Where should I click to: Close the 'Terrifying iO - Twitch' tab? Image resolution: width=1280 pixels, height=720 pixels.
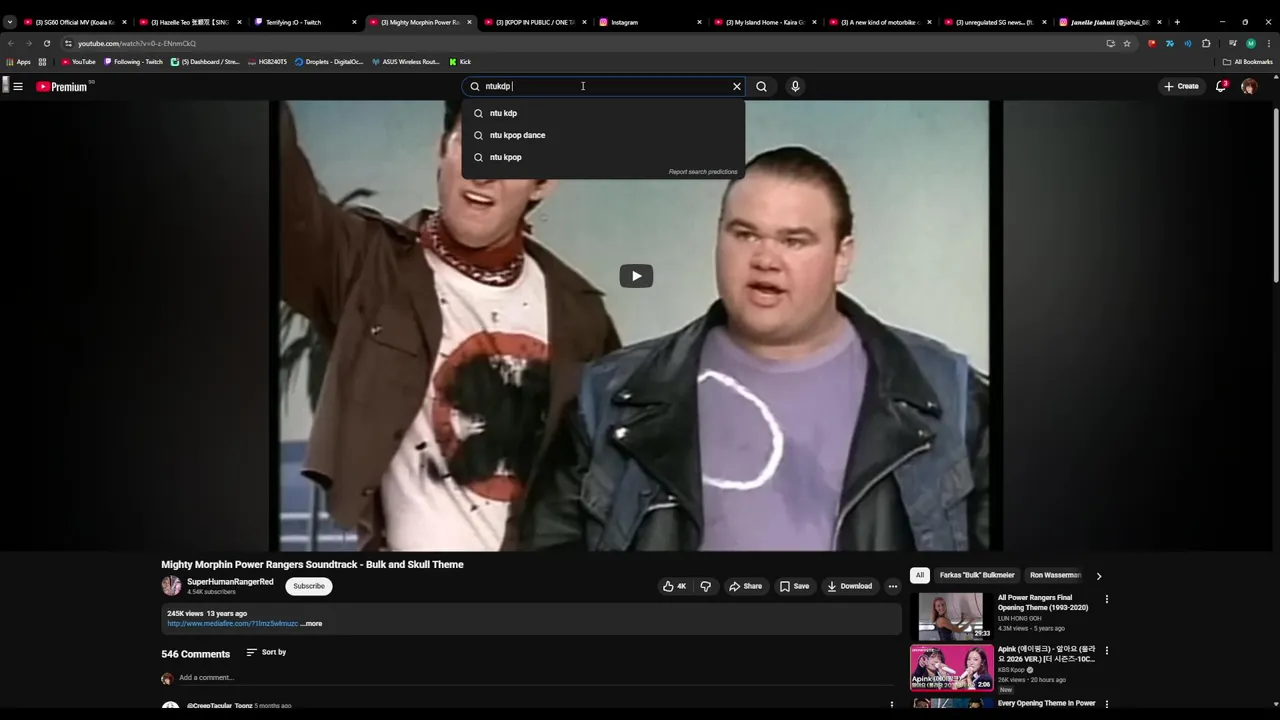(354, 22)
